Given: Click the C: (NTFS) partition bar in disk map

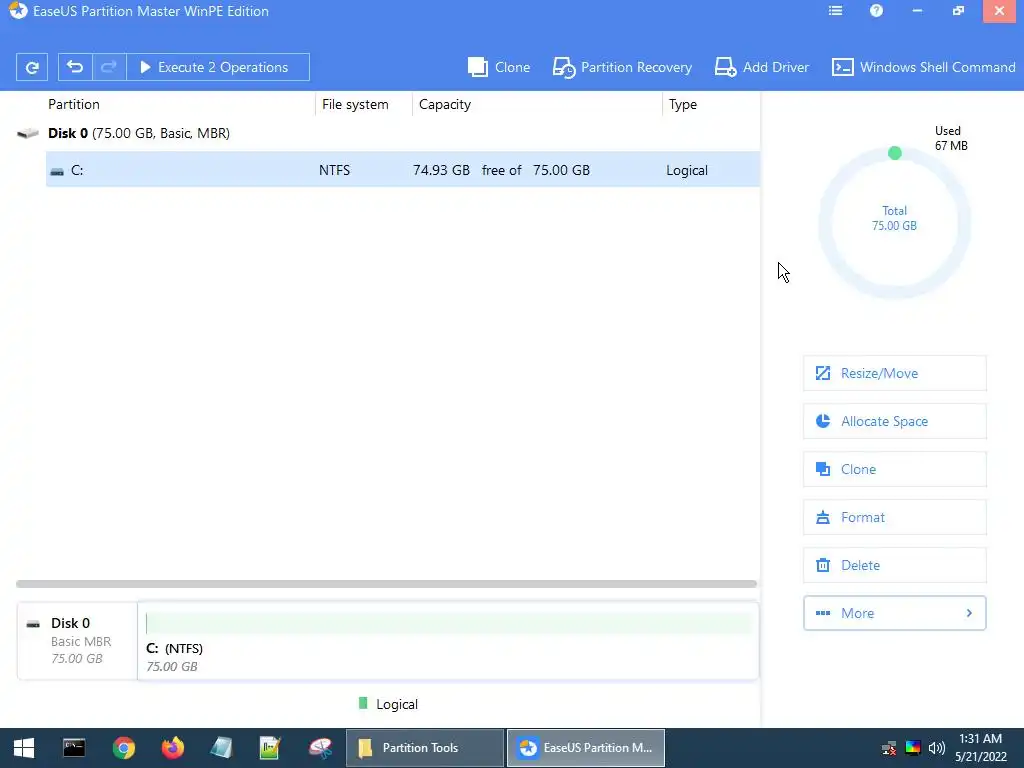Looking at the screenshot, I should 448,641.
